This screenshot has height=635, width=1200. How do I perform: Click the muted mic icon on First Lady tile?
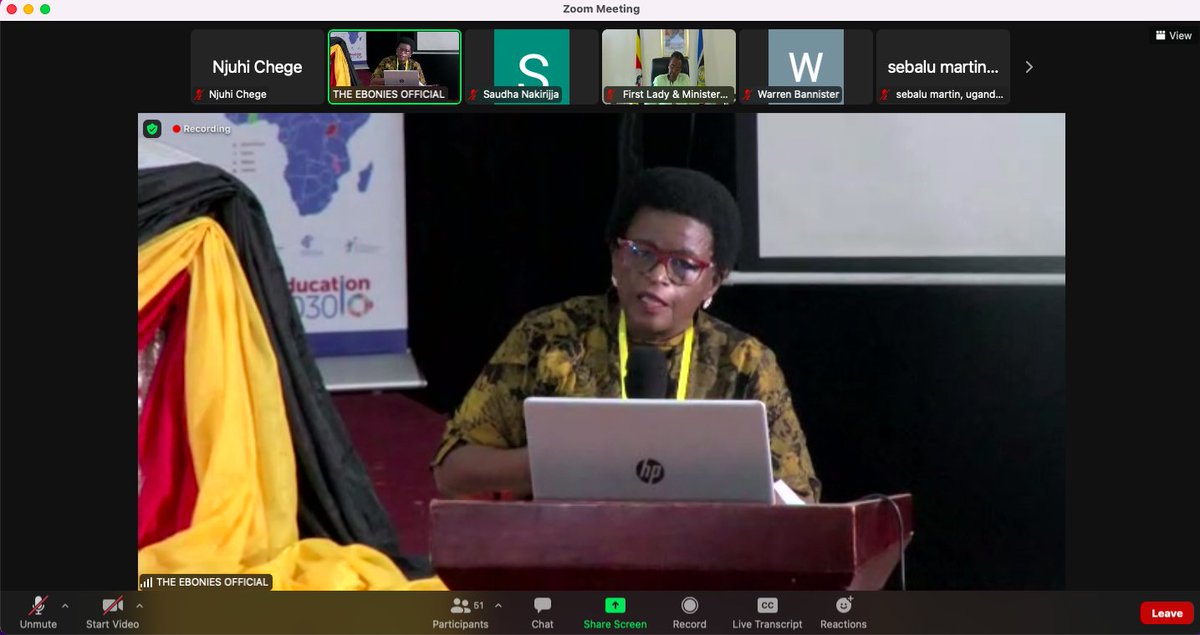click(611, 95)
